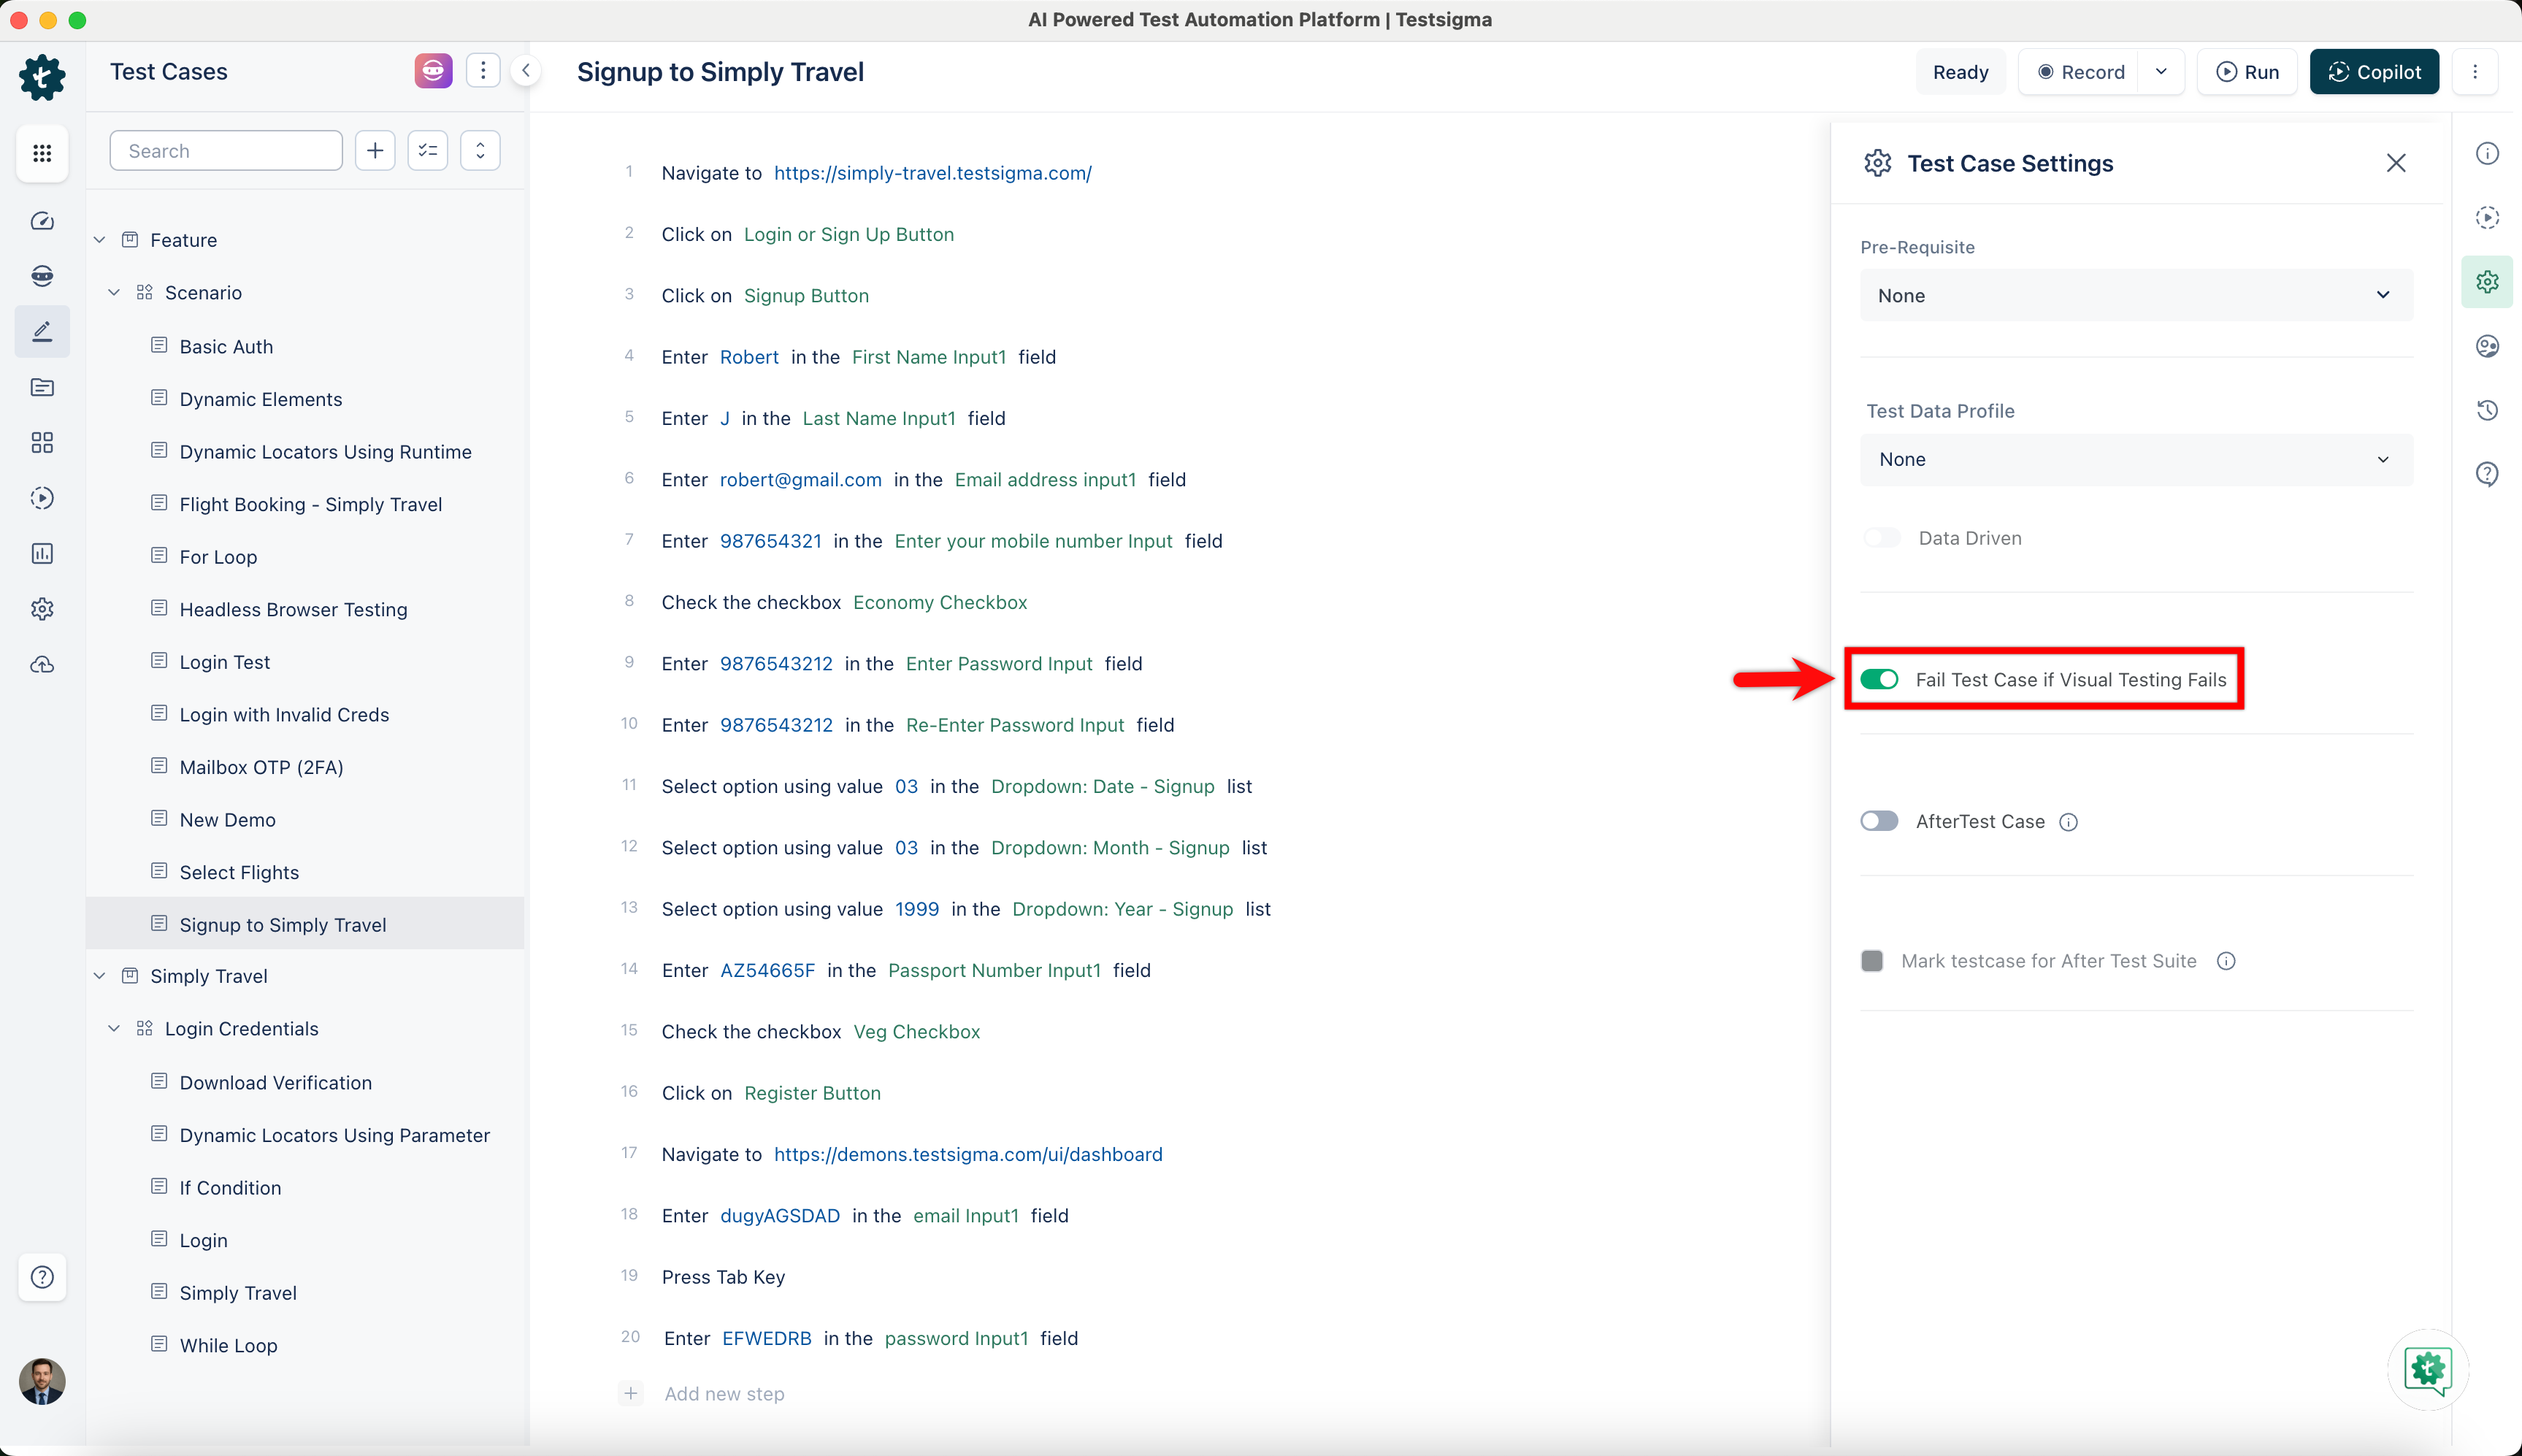Screen dimensions: 2522x1456
Task: Close the Test Case Settings panel
Action: pos(2396,163)
